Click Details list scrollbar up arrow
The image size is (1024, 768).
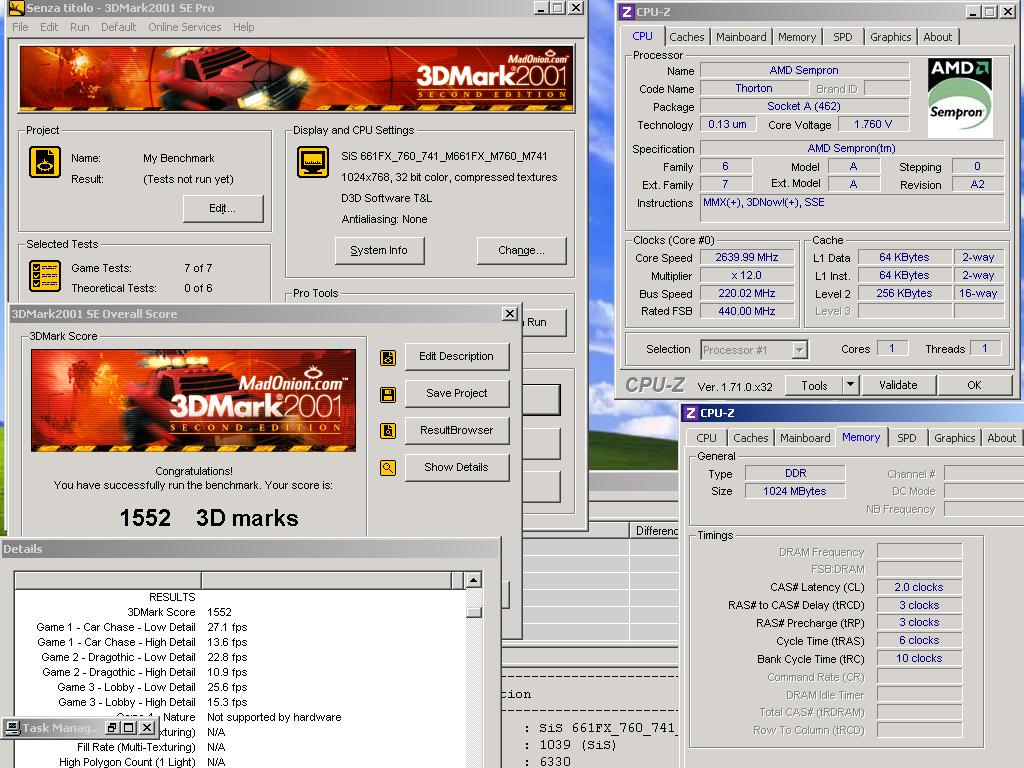coord(474,580)
